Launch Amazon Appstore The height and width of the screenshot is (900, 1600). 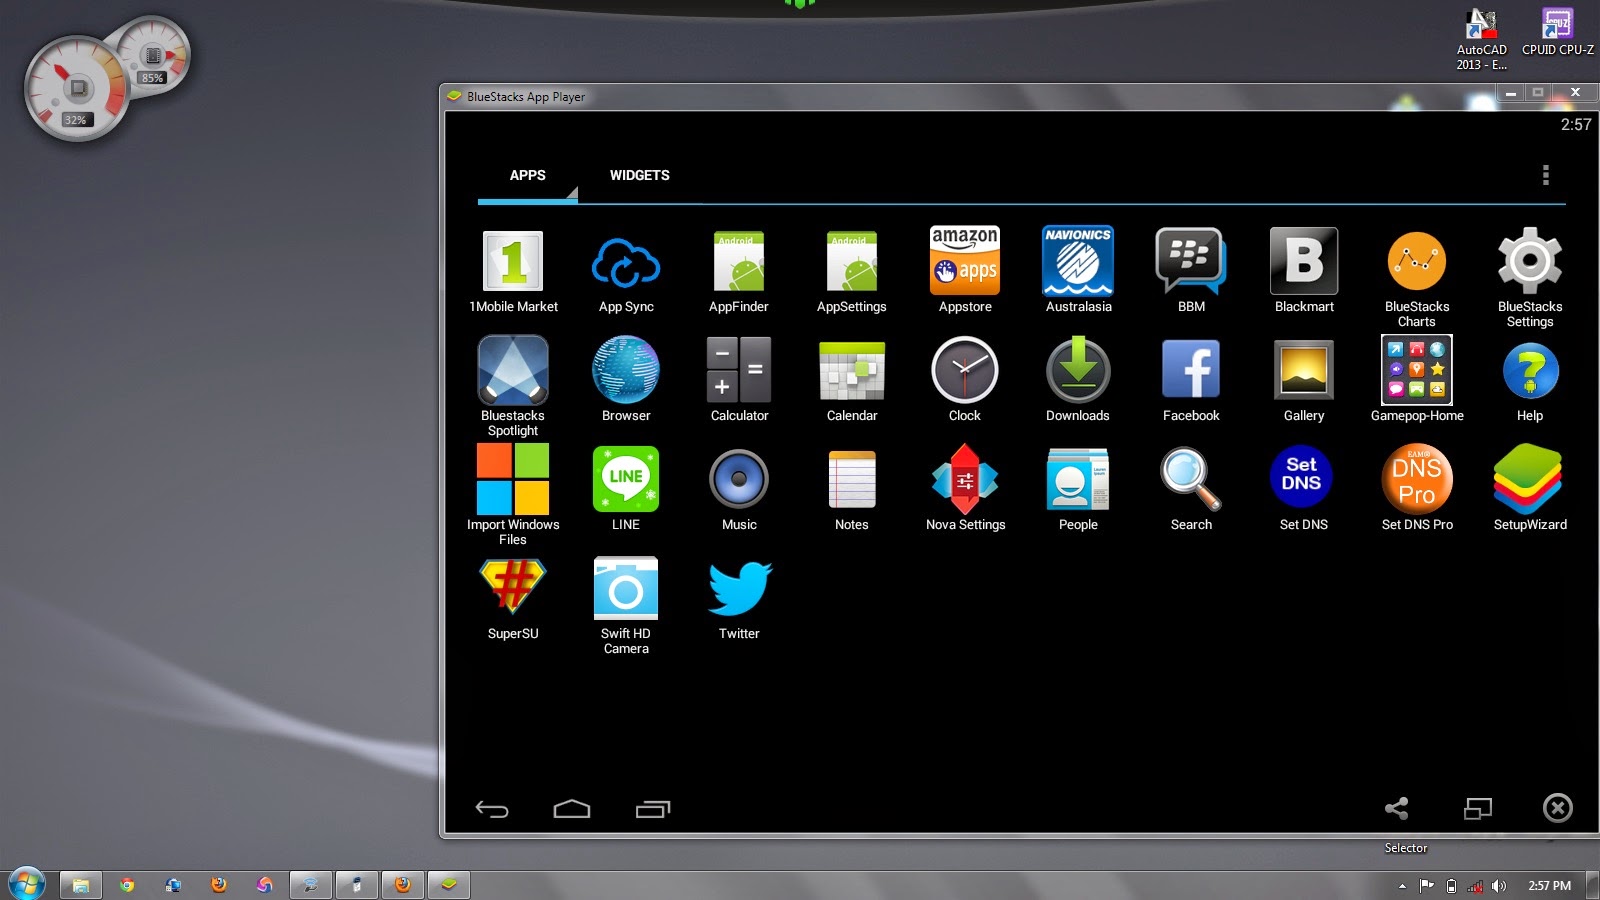[965, 260]
